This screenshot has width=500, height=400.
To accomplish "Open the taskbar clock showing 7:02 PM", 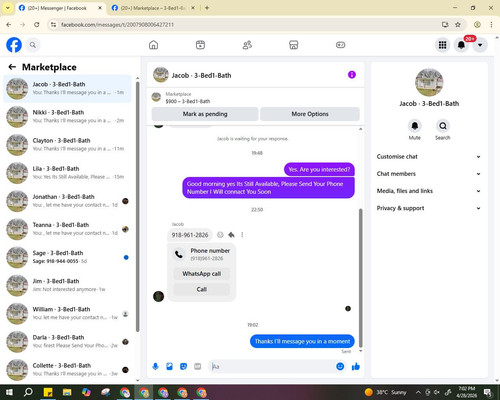I will 466,392.
